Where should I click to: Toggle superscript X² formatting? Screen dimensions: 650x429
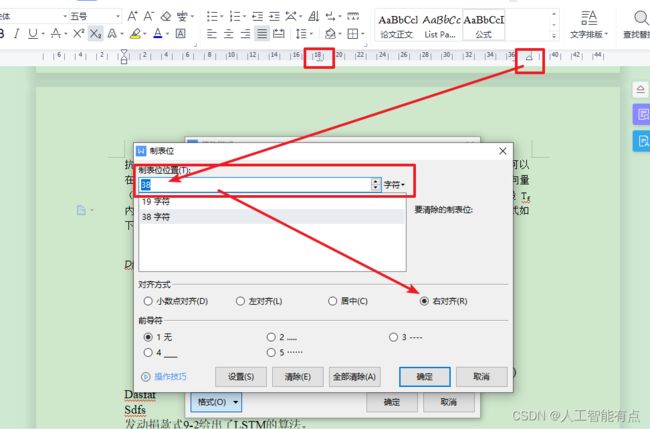[78, 33]
